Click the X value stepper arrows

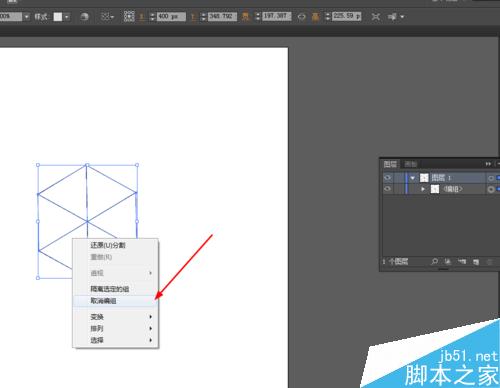pos(153,16)
